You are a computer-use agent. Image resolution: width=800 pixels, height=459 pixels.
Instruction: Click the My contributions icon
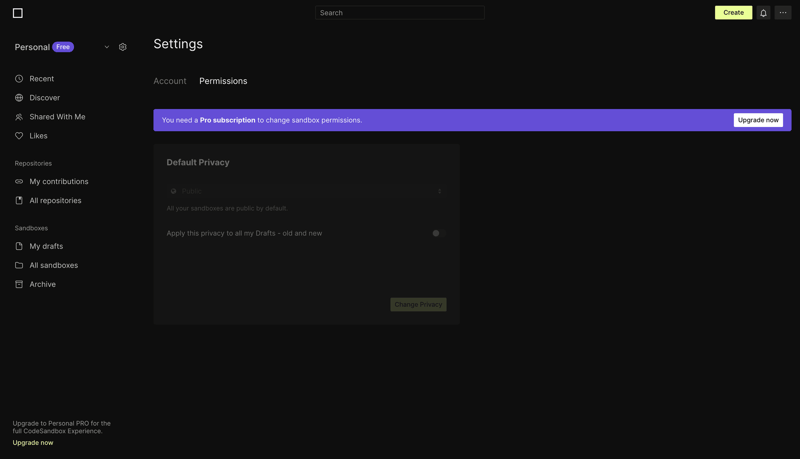19,182
